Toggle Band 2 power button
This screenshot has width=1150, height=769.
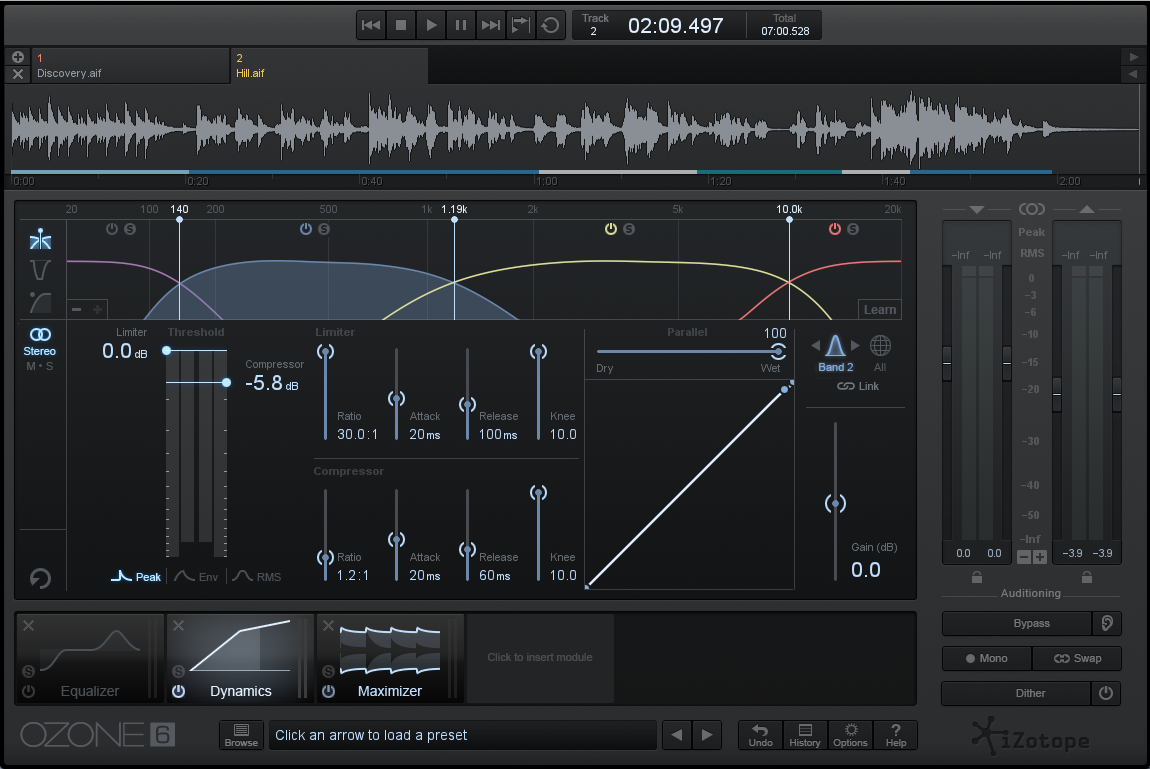coord(306,229)
